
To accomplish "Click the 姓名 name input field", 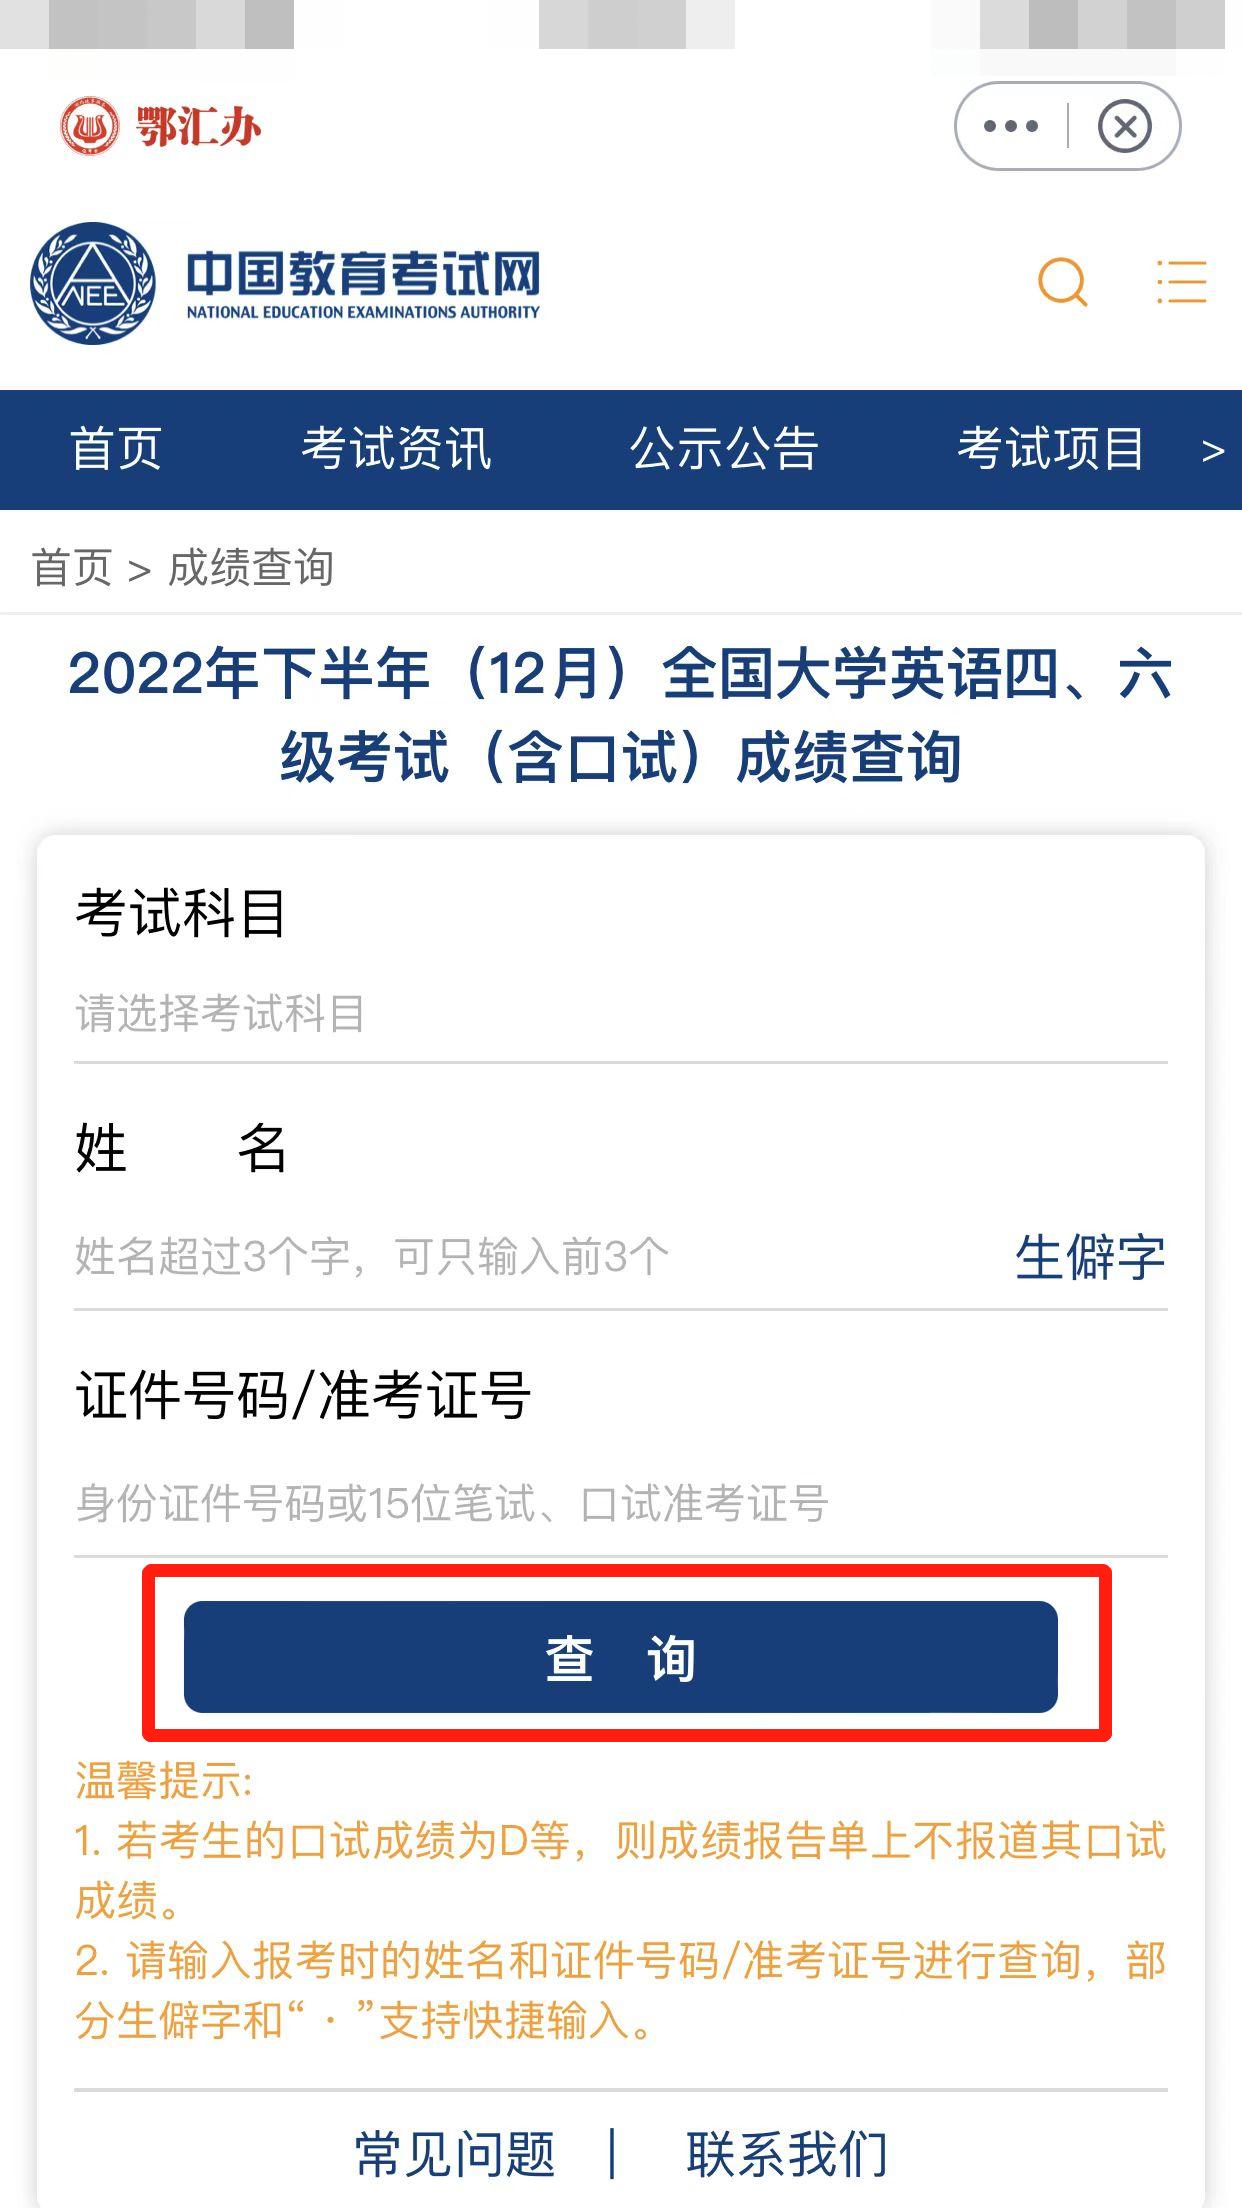I will point(400,1259).
